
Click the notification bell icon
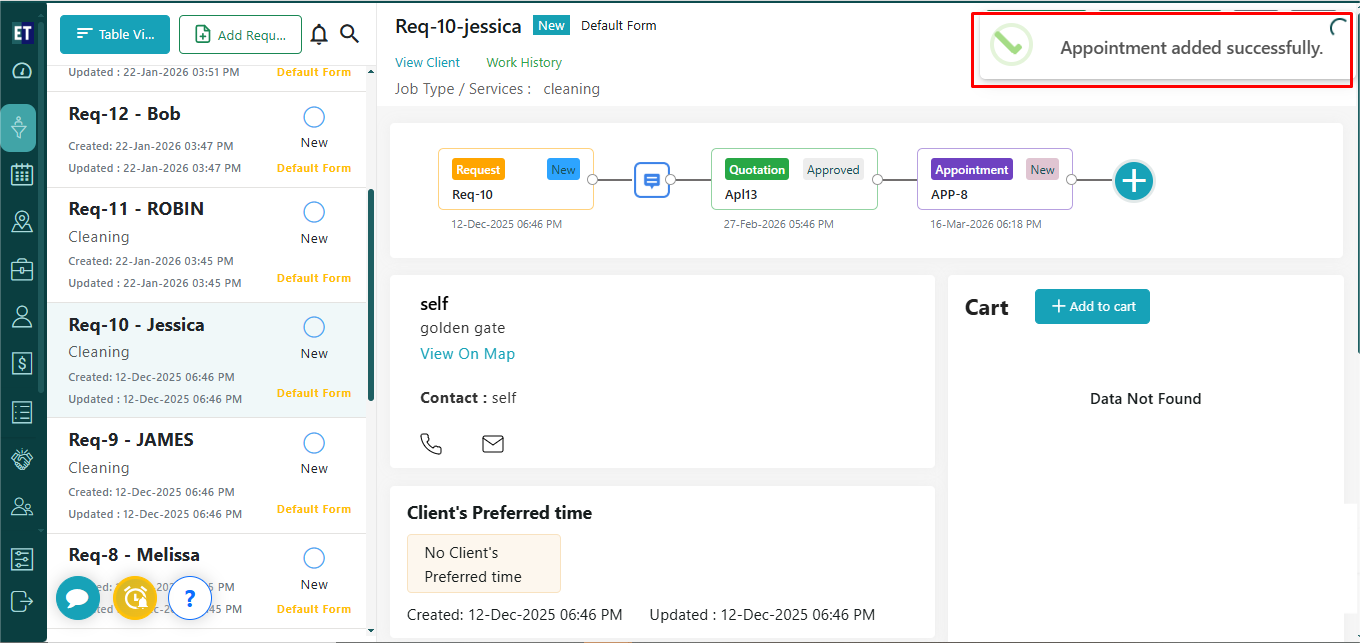pos(319,34)
